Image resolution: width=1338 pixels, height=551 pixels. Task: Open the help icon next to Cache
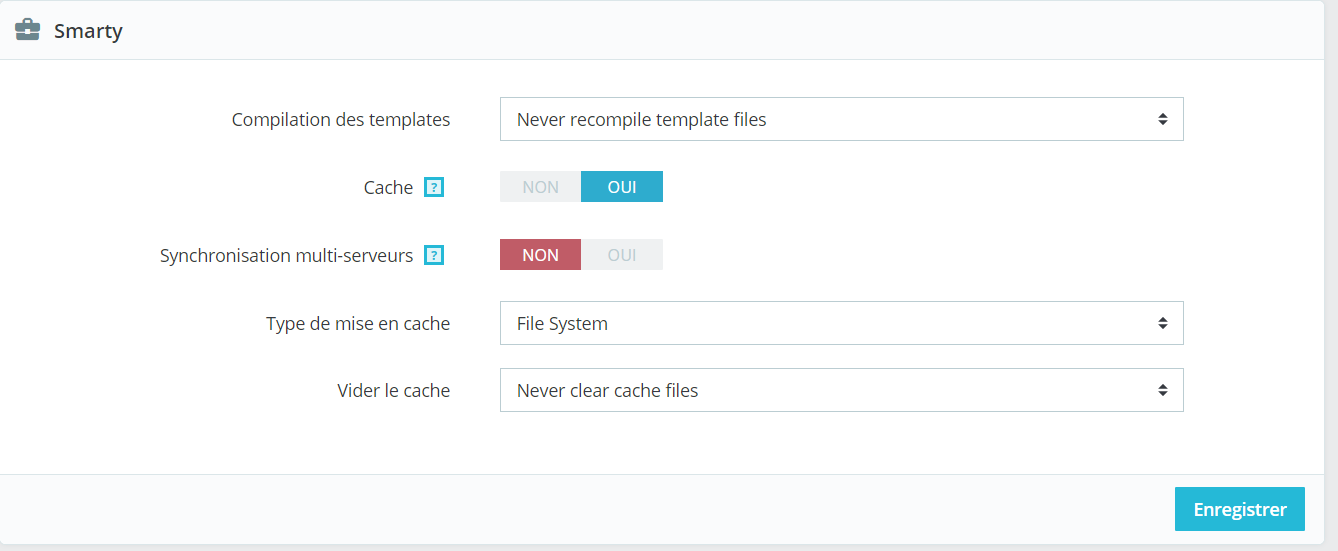click(x=434, y=187)
